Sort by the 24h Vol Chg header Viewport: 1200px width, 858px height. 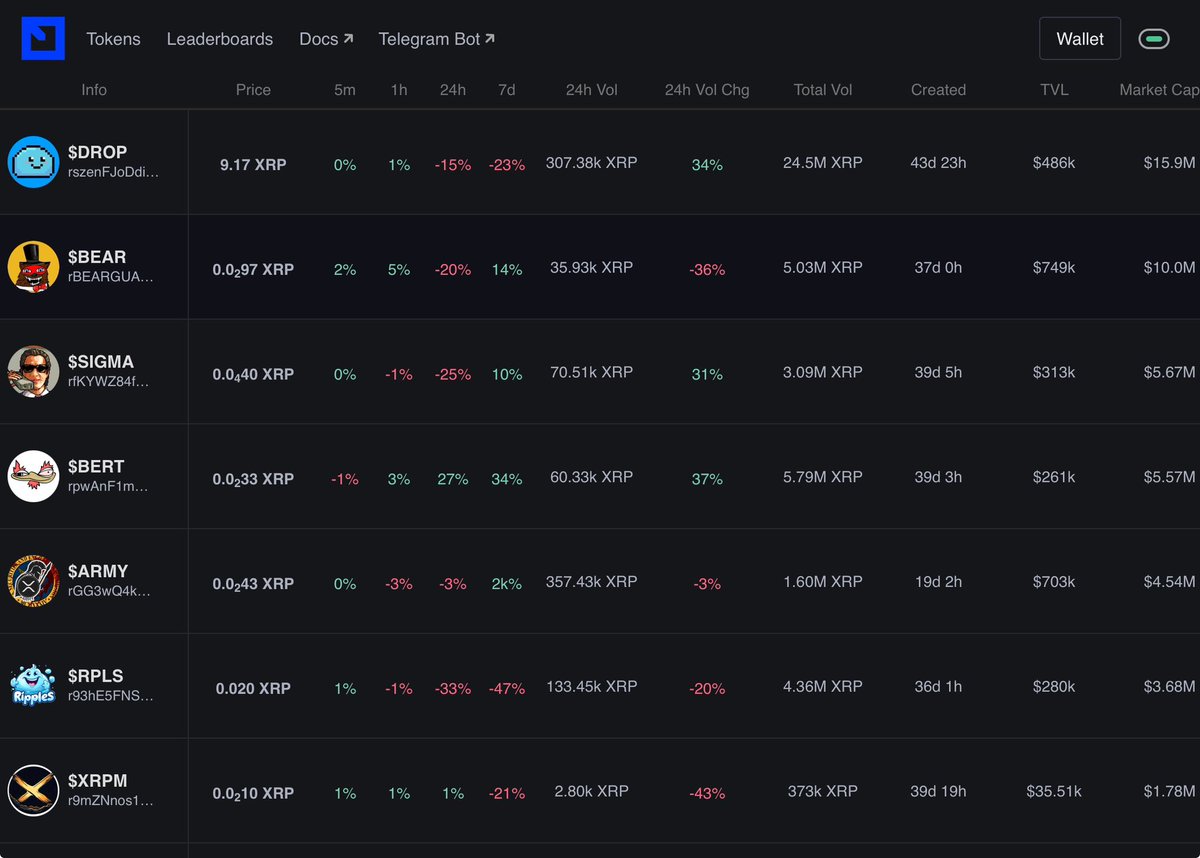pos(707,90)
